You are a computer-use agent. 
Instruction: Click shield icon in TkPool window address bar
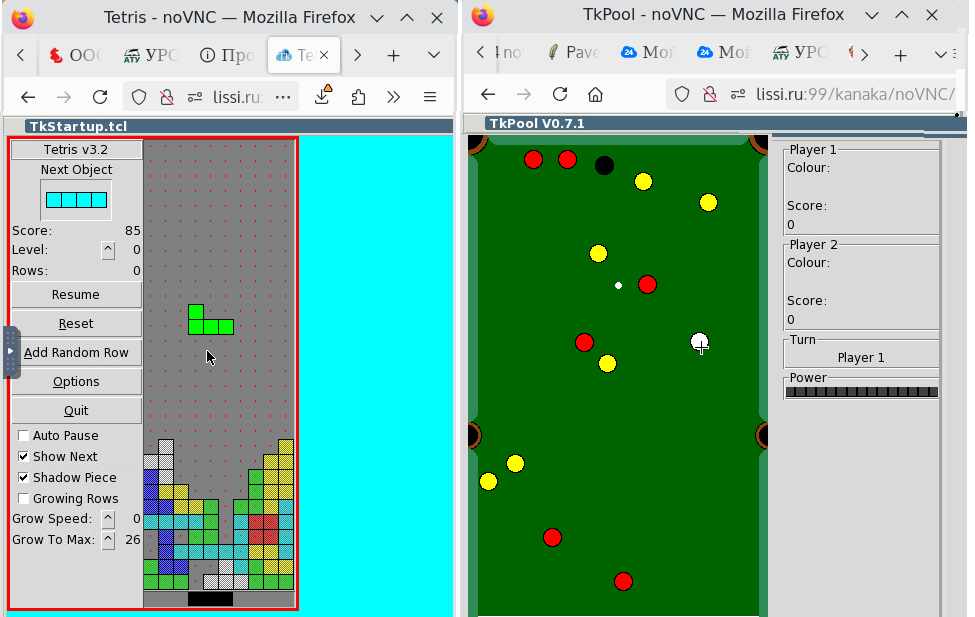point(682,94)
